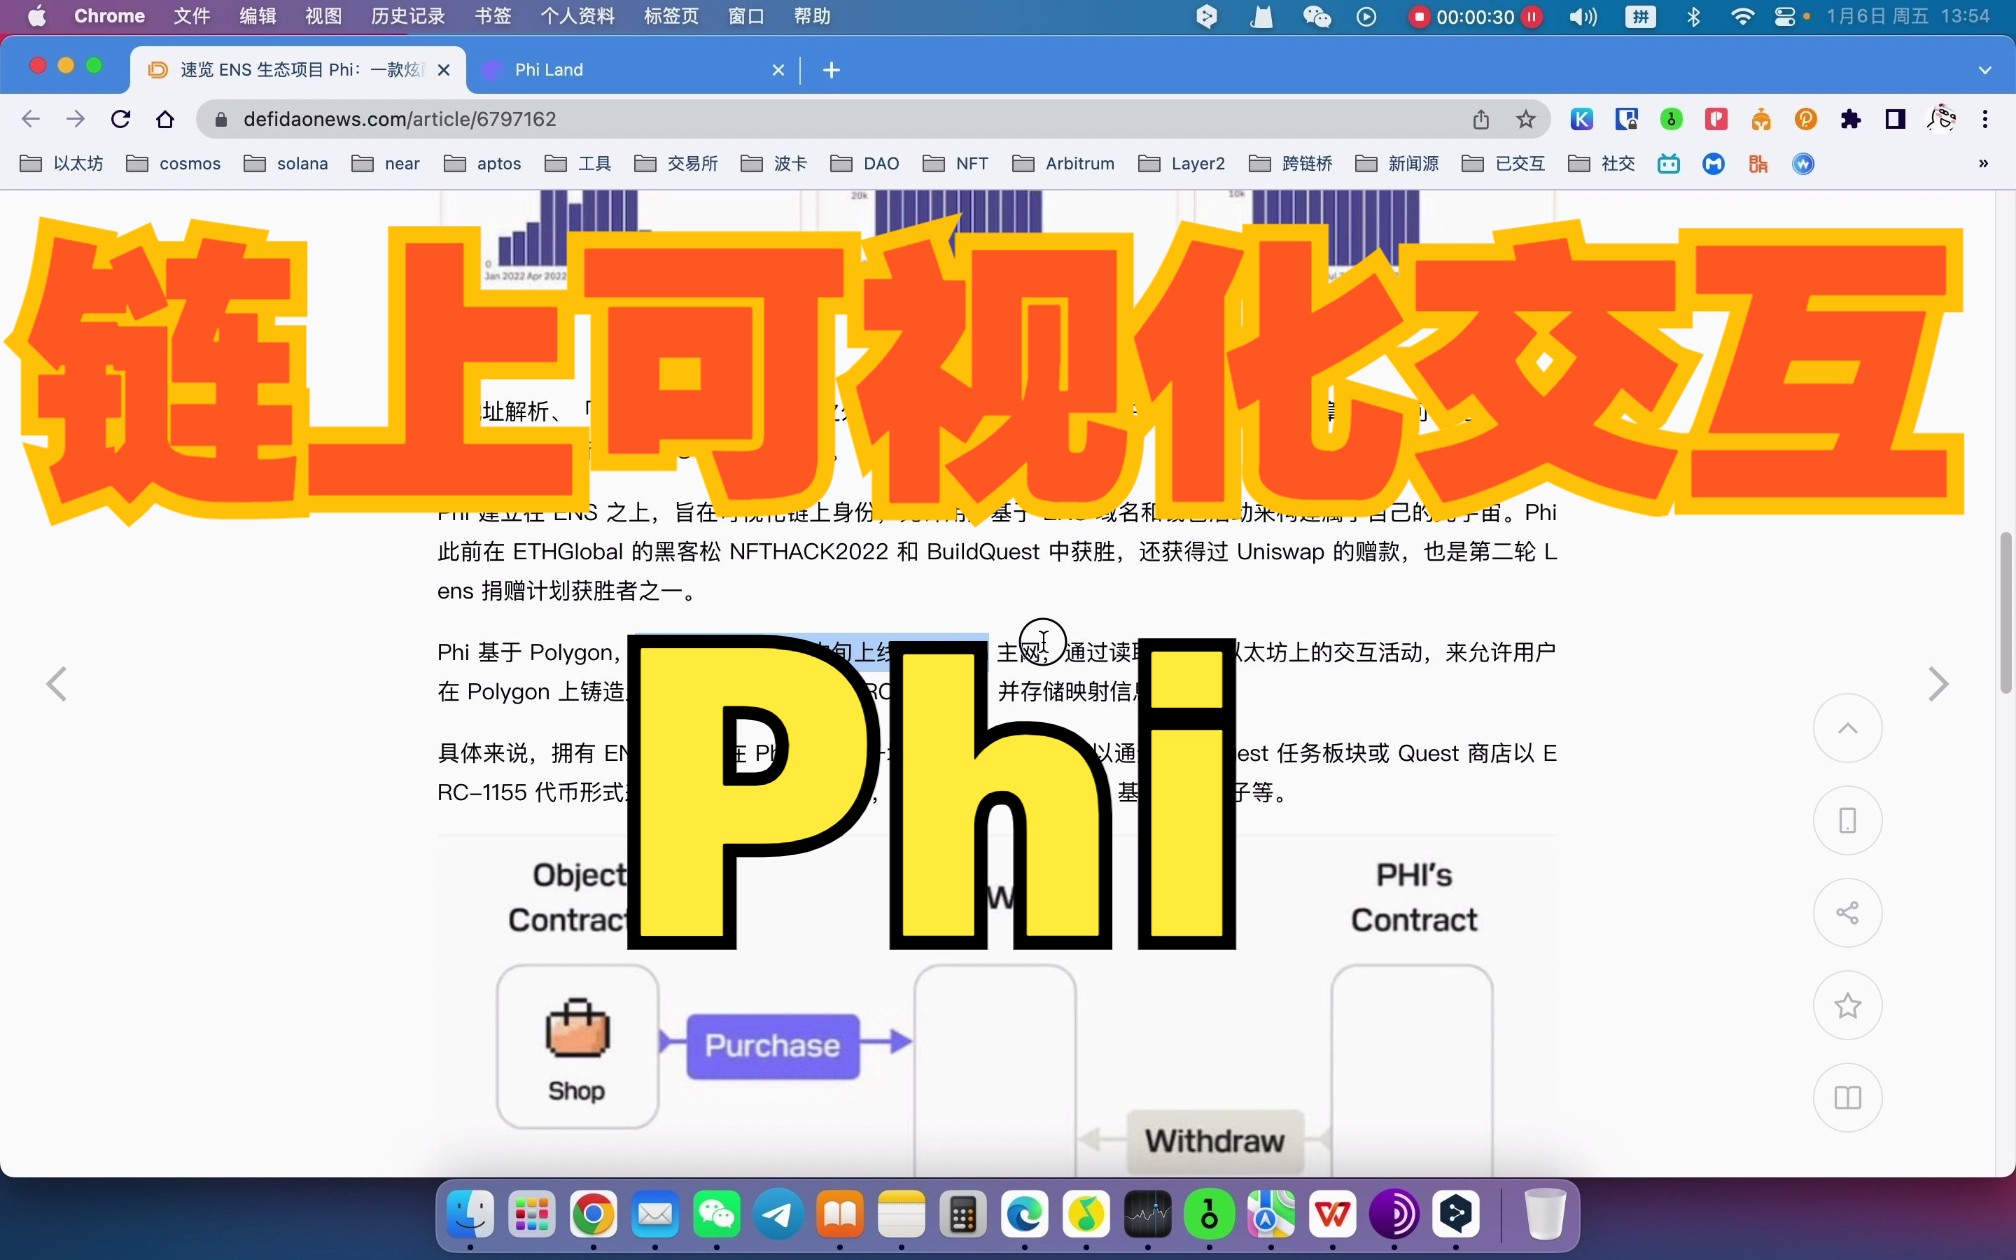Go back to the previous page
The height and width of the screenshot is (1260, 2016).
[30, 119]
